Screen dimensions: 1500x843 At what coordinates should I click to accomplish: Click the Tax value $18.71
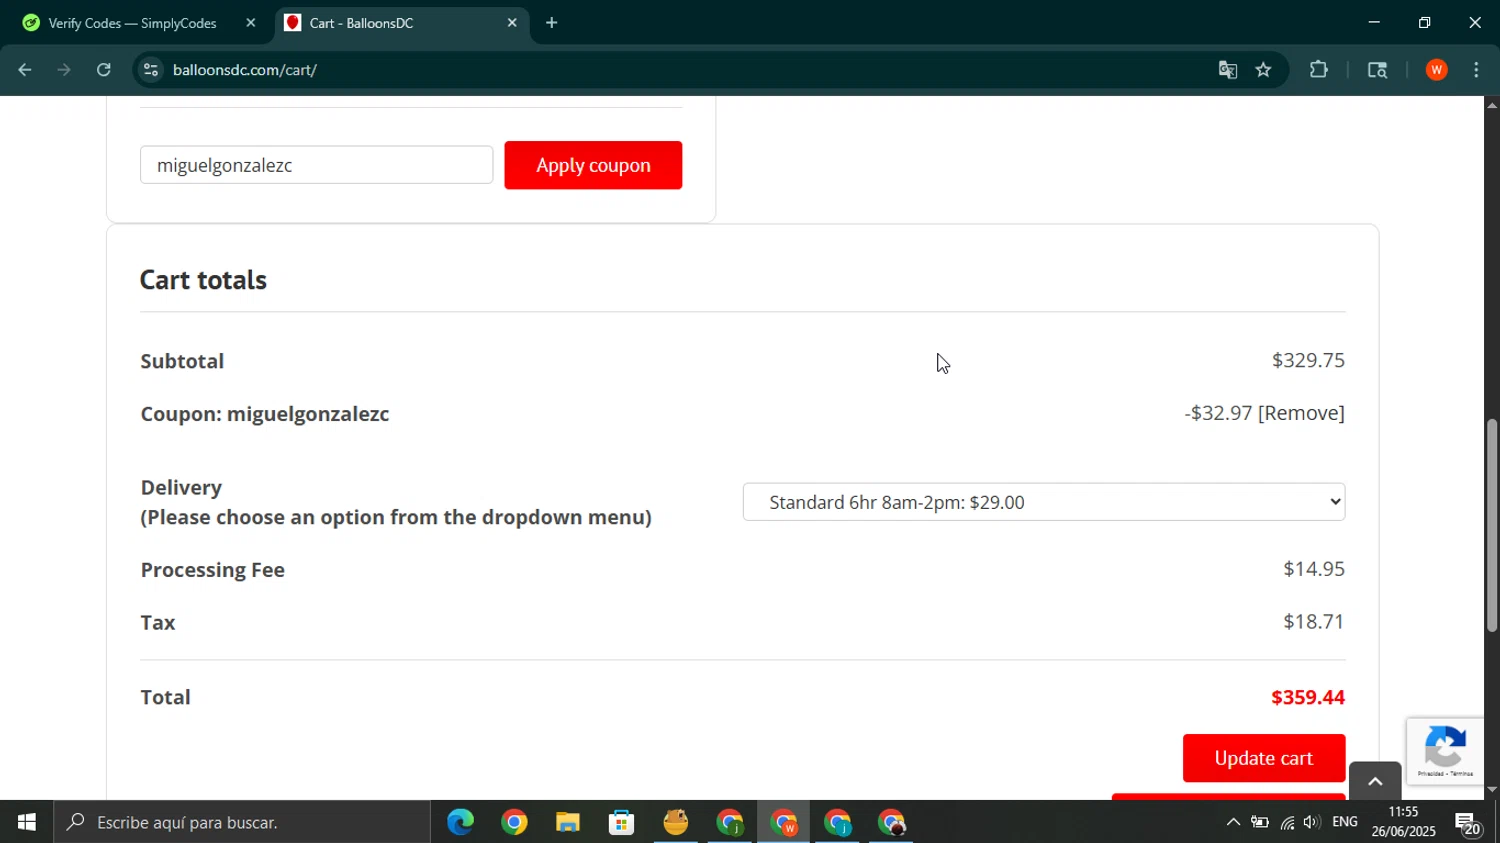[x=1314, y=622]
